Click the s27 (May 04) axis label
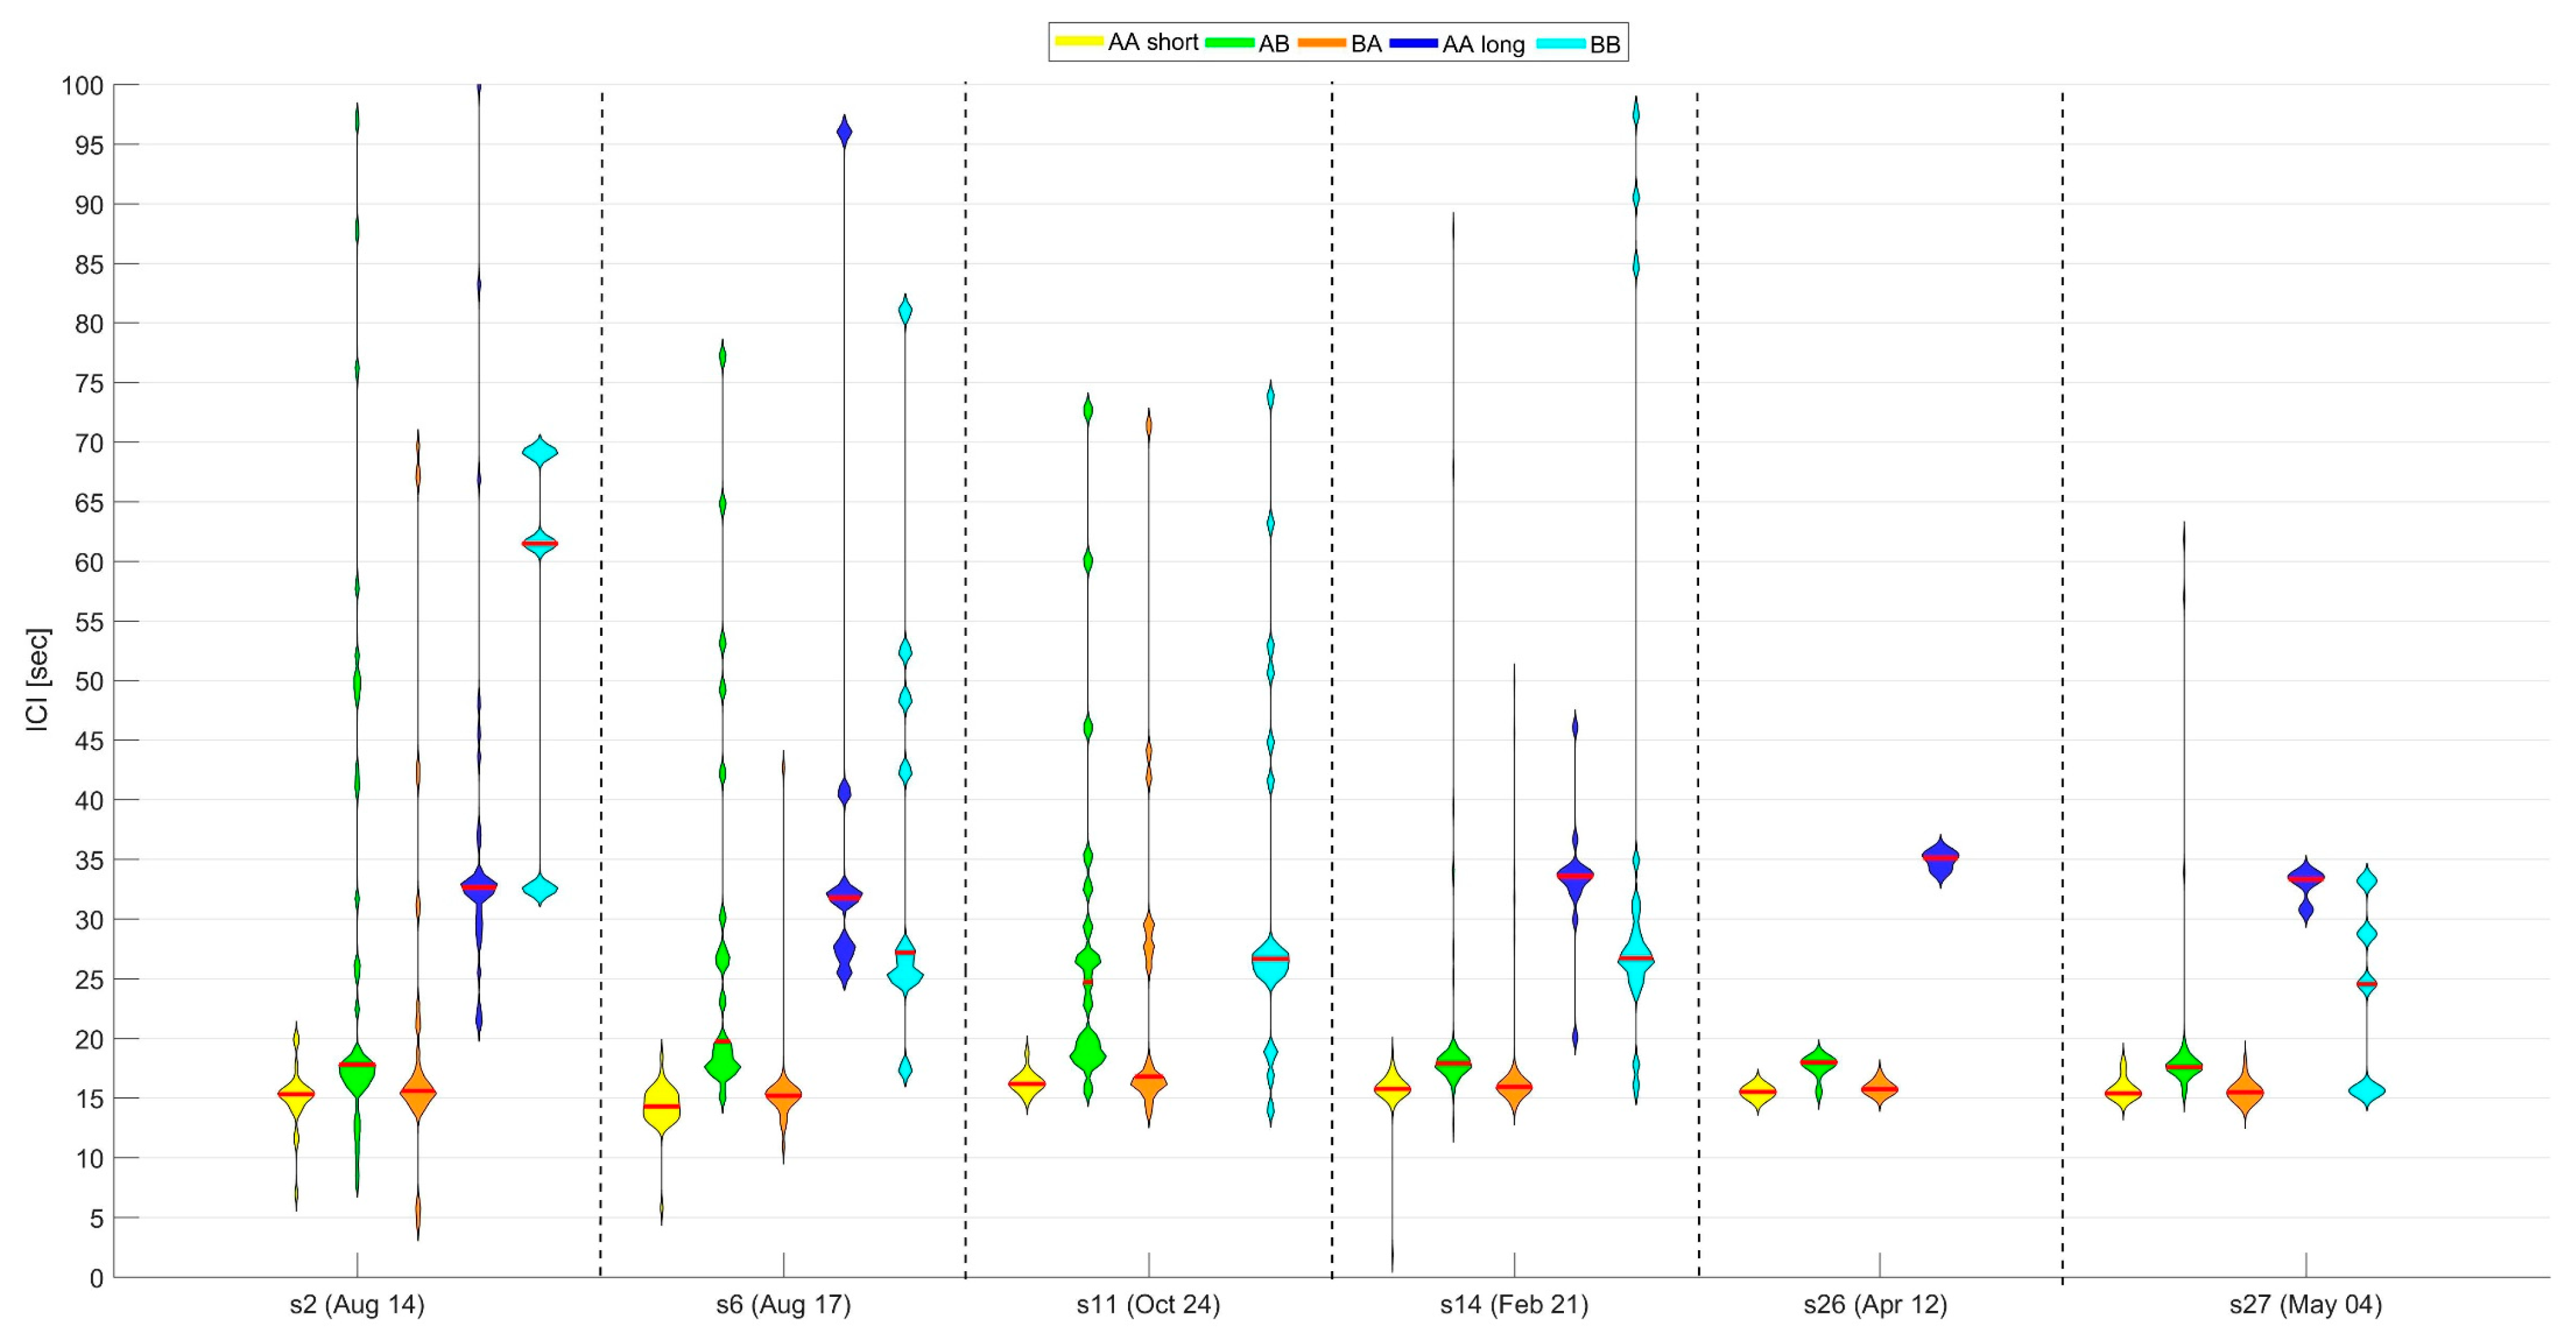Image resolution: width=2576 pixels, height=1343 pixels. point(2305,1305)
